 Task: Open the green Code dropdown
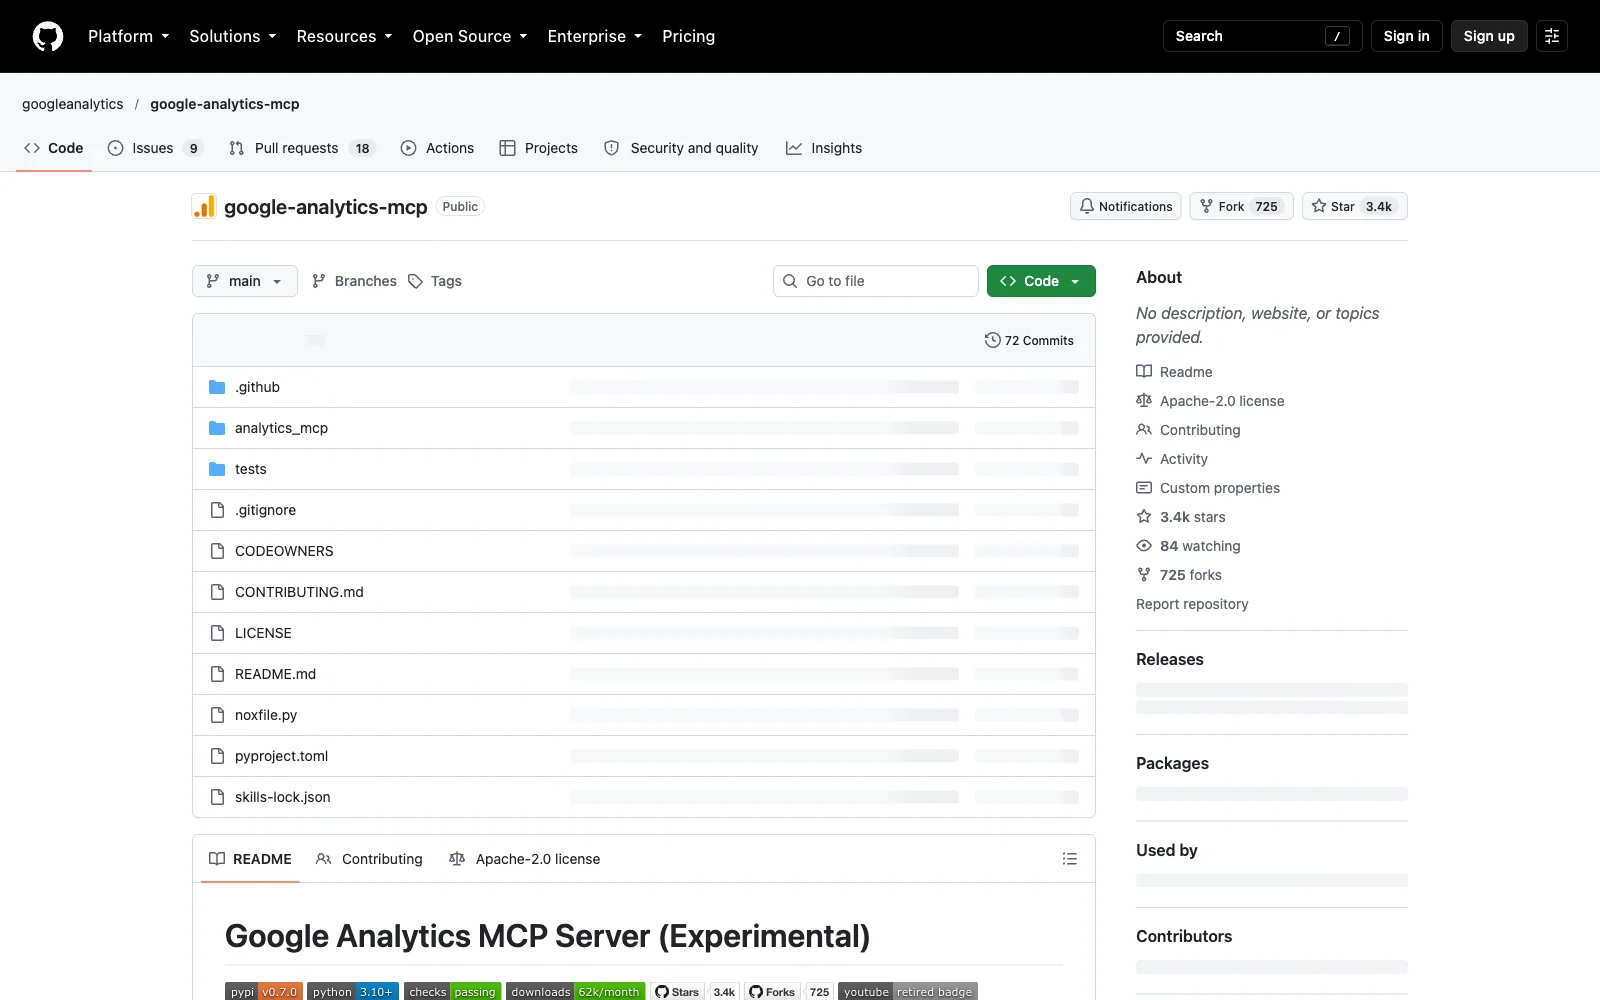coord(1041,281)
